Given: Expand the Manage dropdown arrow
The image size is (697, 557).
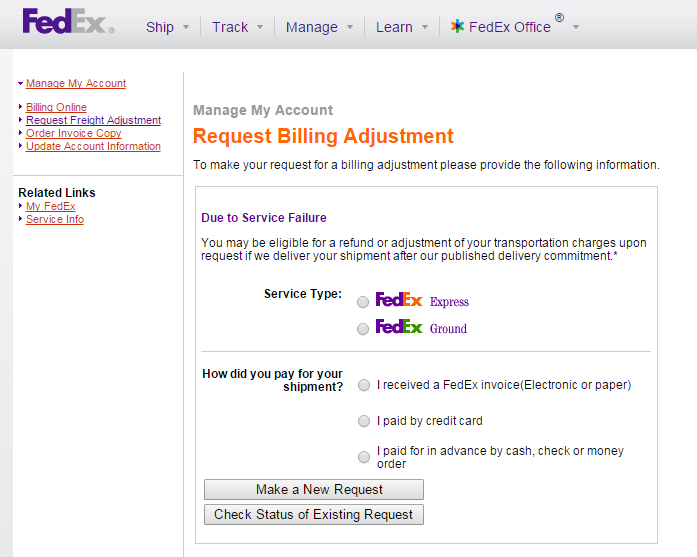Looking at the screenshot, I should (350, 27).
